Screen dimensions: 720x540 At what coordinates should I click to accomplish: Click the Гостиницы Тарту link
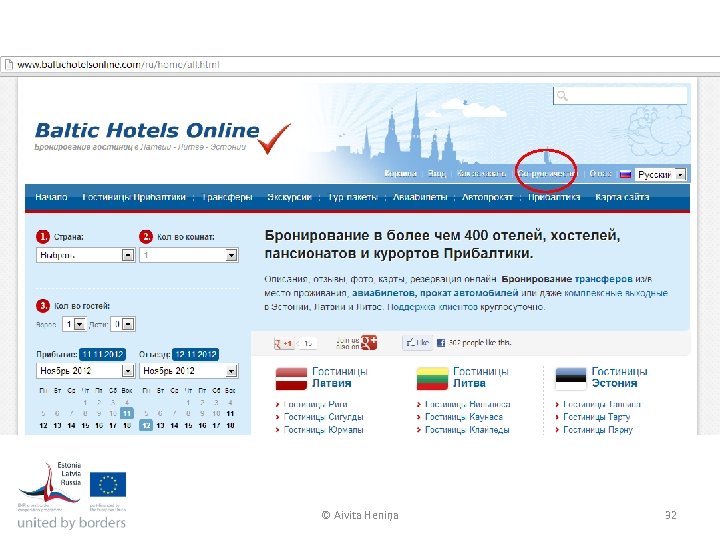click(596, 417)
